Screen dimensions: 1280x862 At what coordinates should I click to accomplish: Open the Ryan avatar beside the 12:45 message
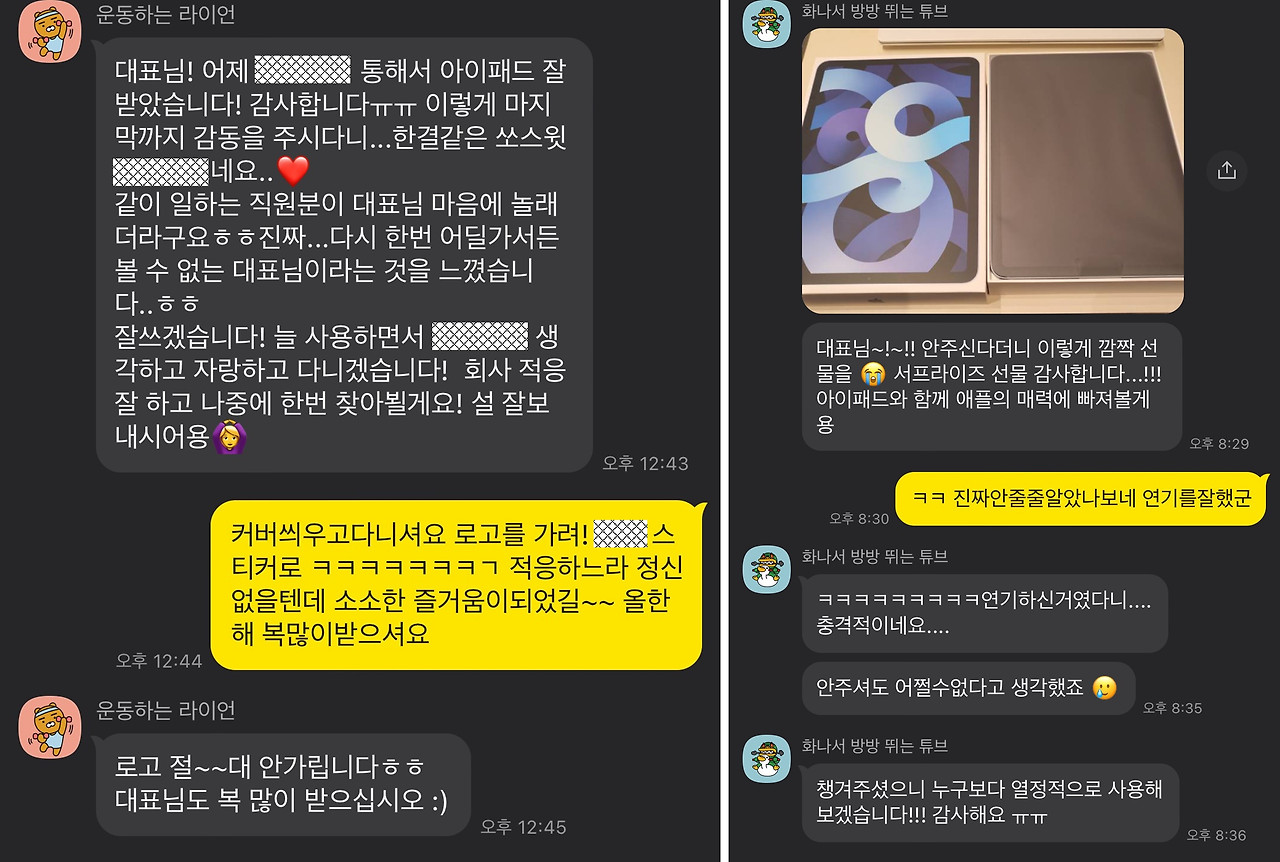click(51, 727)
